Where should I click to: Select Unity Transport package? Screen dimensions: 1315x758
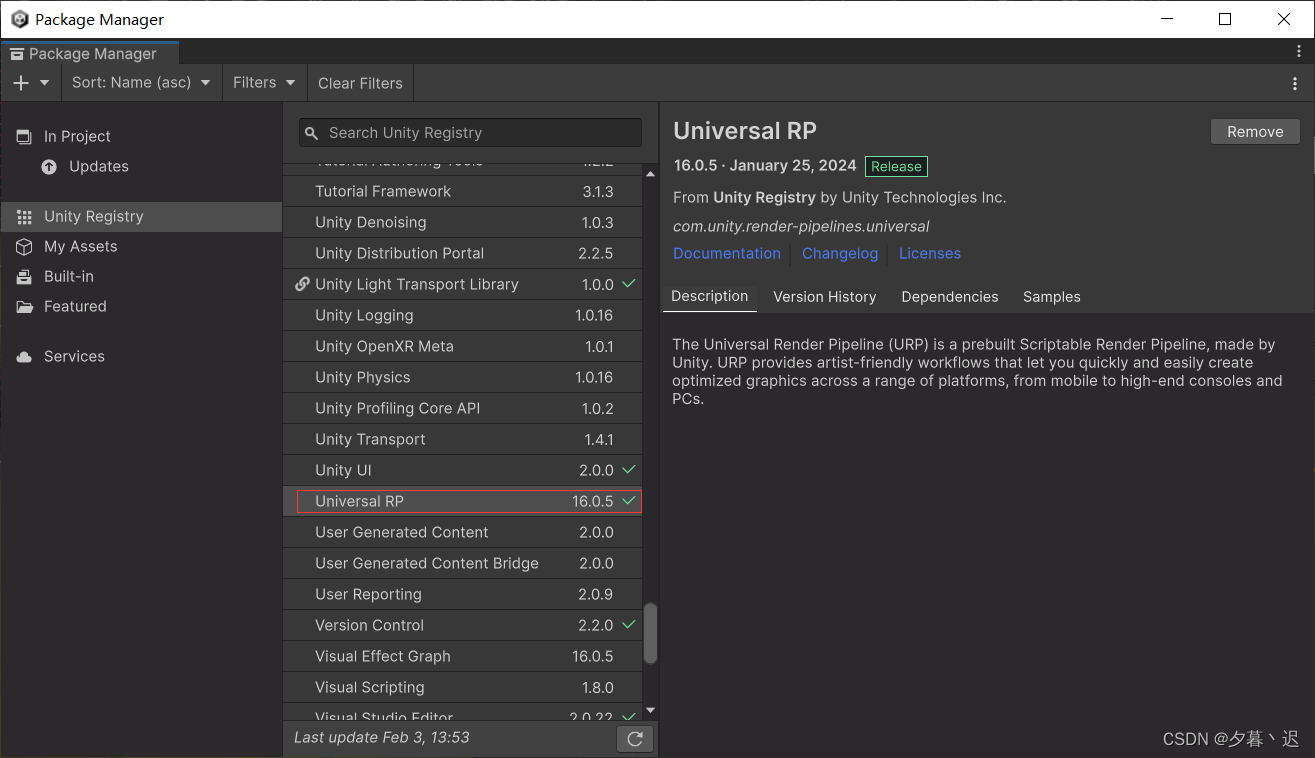(462, 439)
